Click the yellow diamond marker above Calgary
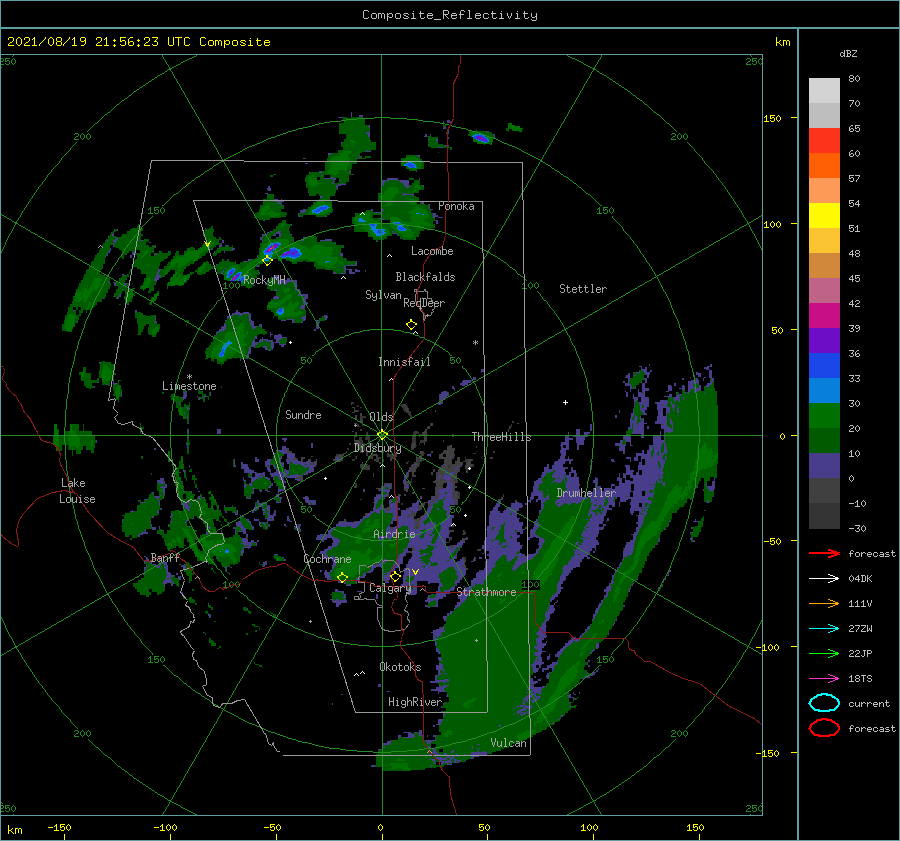900x841 pixels. pyautogui.click(x=395, y=576)
